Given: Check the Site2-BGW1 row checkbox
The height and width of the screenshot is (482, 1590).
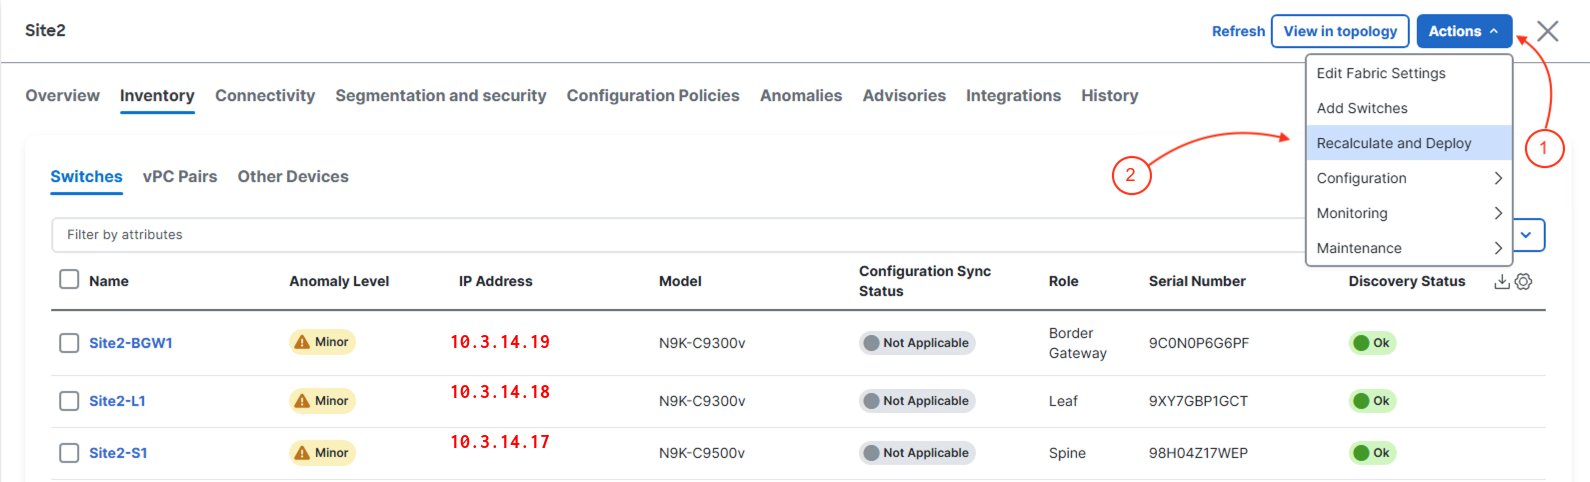Looking at the screenshot, I should tap(69, 343).
